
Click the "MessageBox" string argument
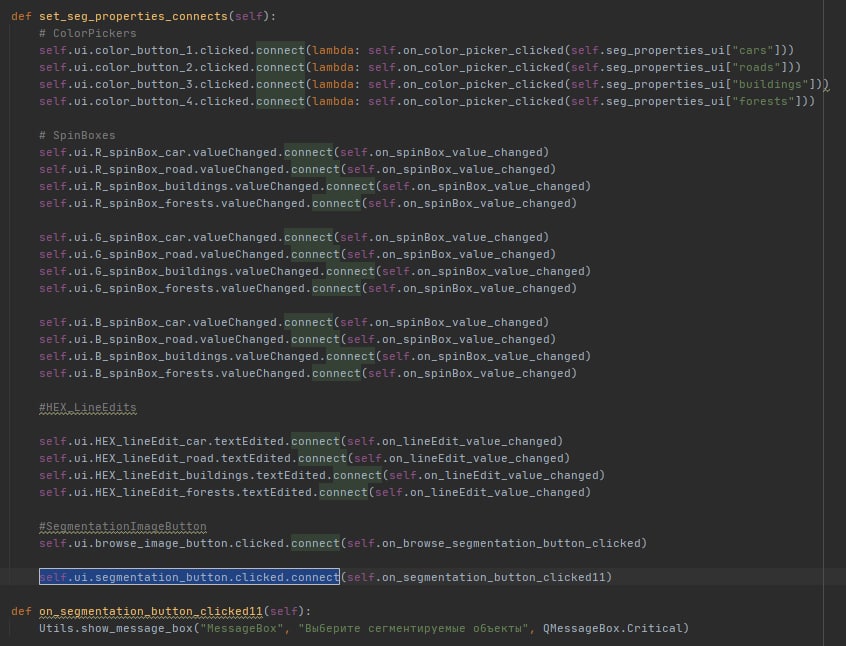[242, 628]
